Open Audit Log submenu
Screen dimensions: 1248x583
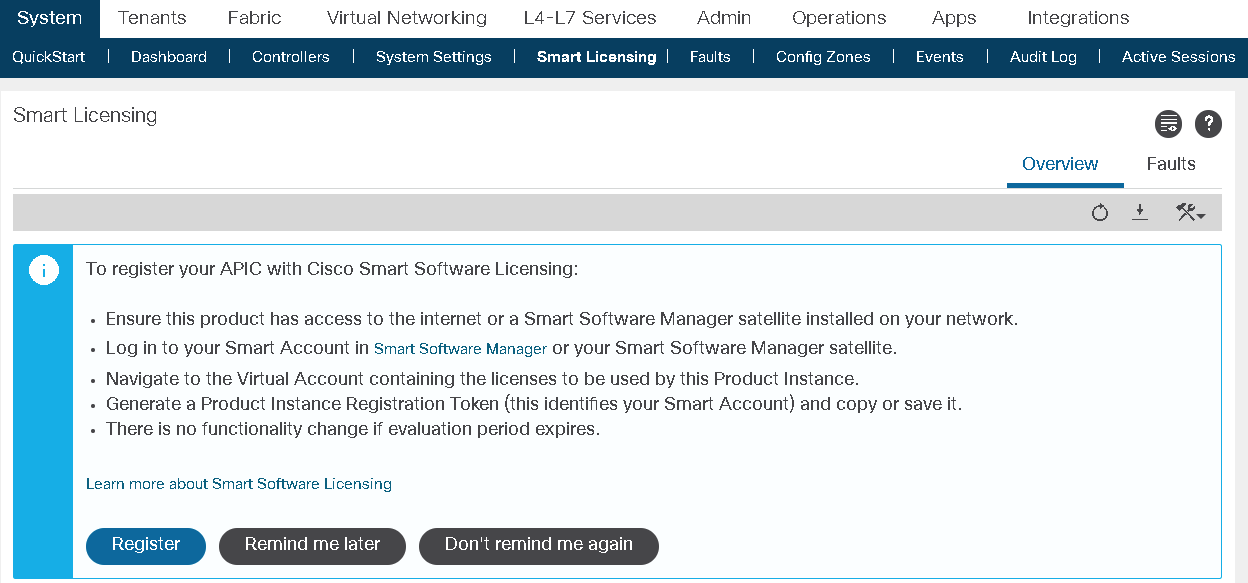(x=1043, y=57)
